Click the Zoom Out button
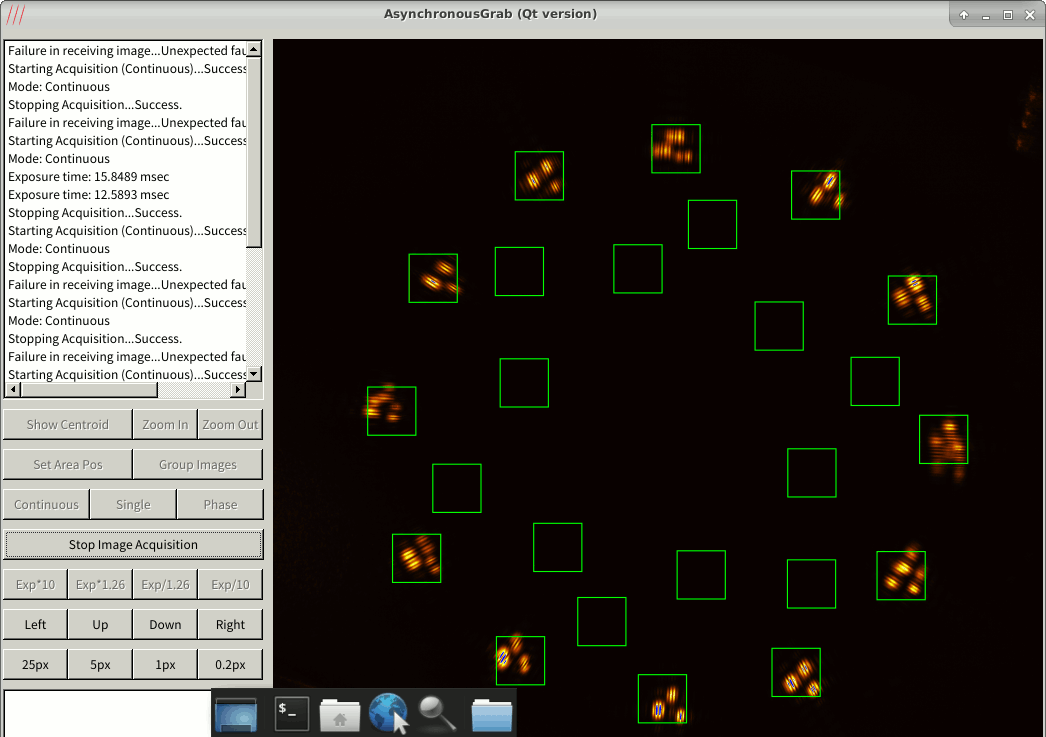 [230, 424]
